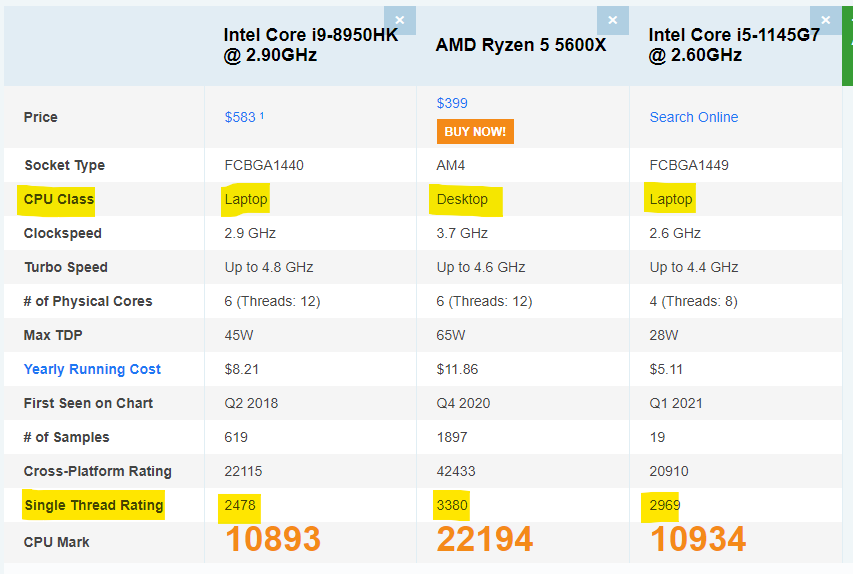Viewport: 853px width, 574px height.
Task: Remove AMD Ryzen 5 5600X from comparison
Action: (613, 20)
